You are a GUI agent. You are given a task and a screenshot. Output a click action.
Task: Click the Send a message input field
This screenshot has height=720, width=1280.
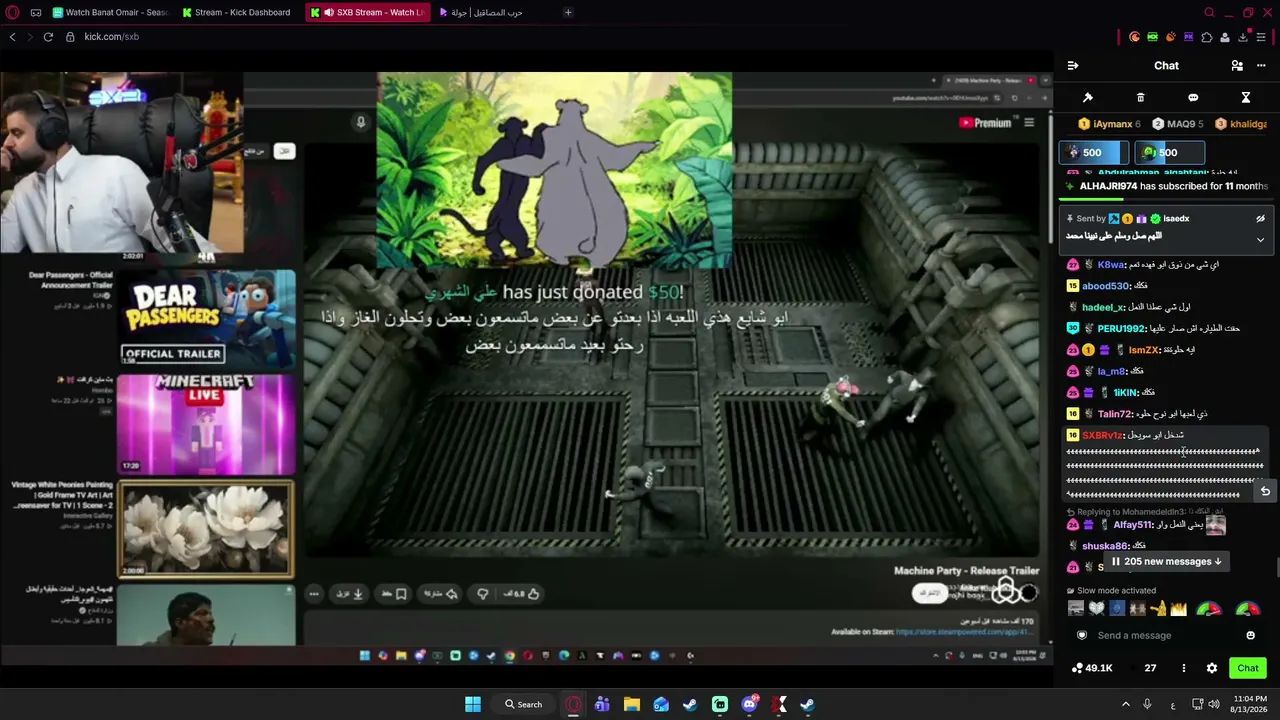(x=1165, y=636)
